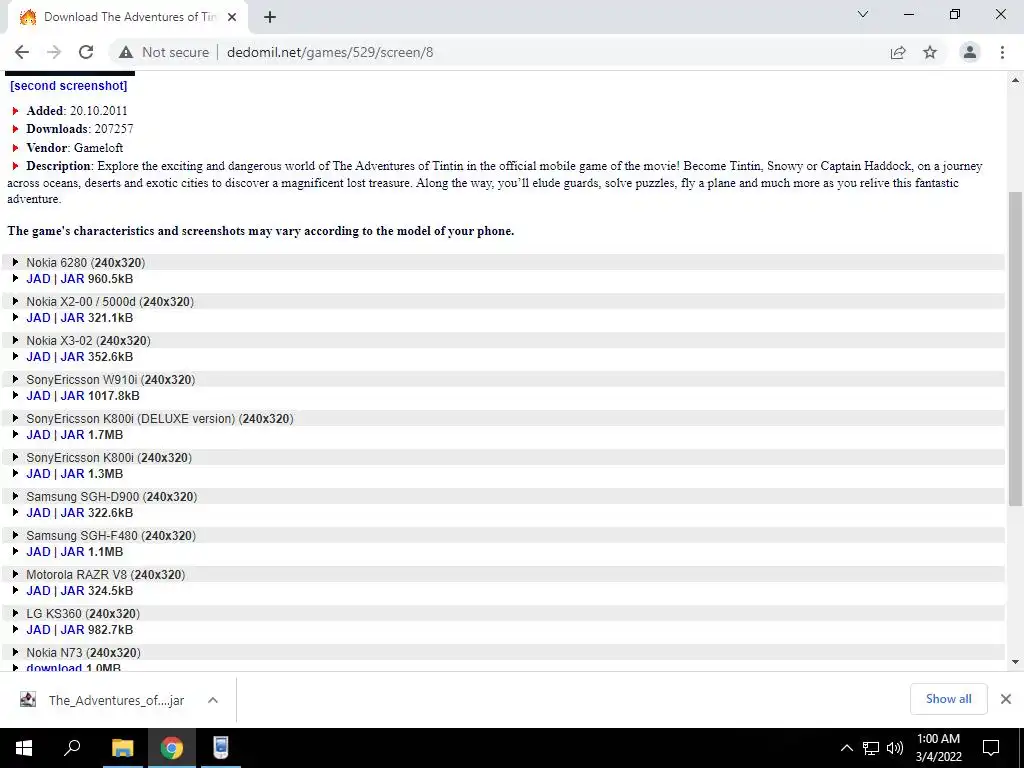The width and height of the screenshot is (1024, 768).
Task: Open the notification center icon
Action: tap(991, 748)
